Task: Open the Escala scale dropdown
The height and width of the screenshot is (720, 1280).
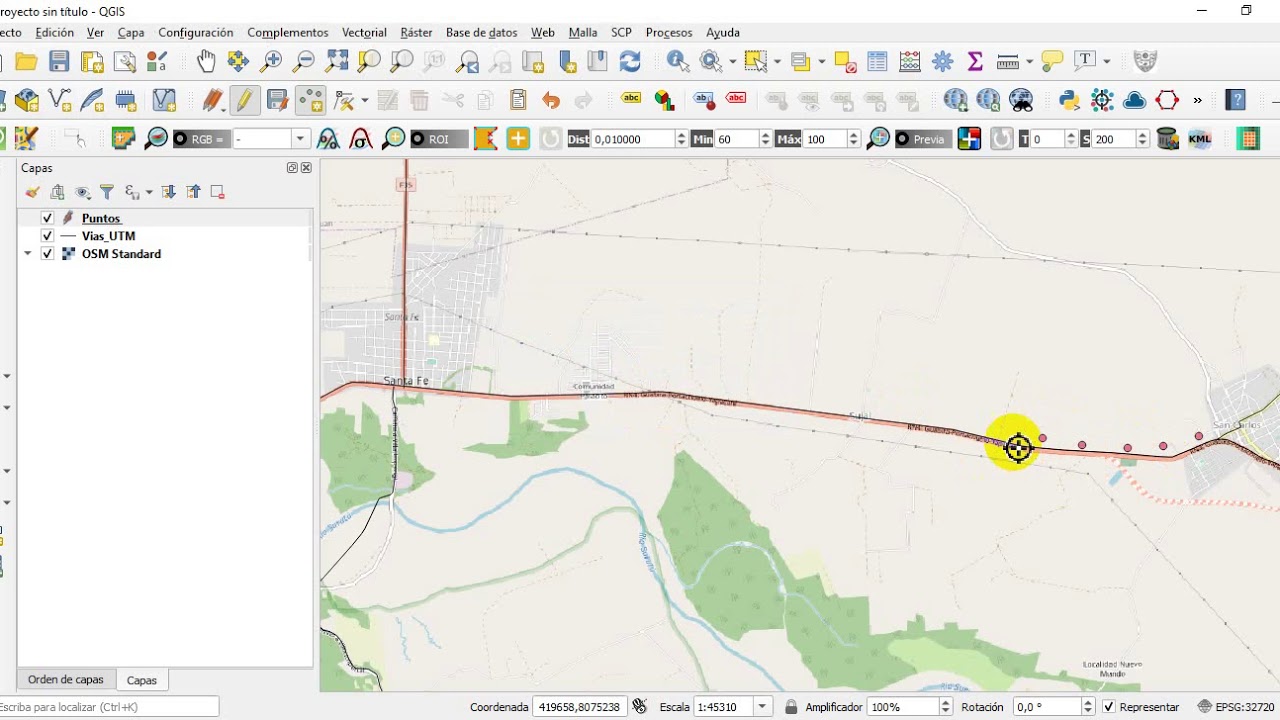Action: pos(764,707)
